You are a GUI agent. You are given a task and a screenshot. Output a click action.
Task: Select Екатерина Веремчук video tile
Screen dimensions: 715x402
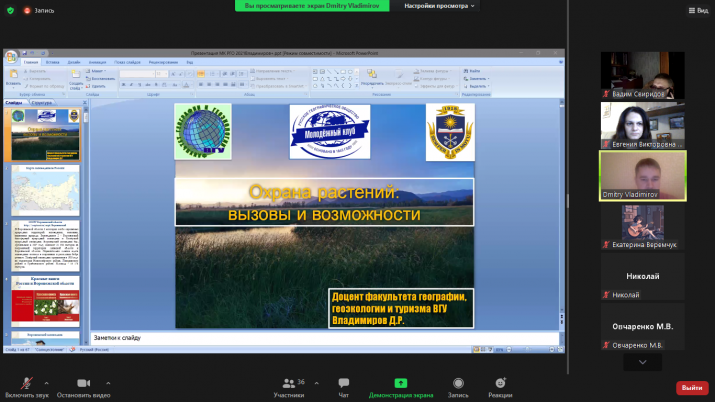(x=642, y=226)
